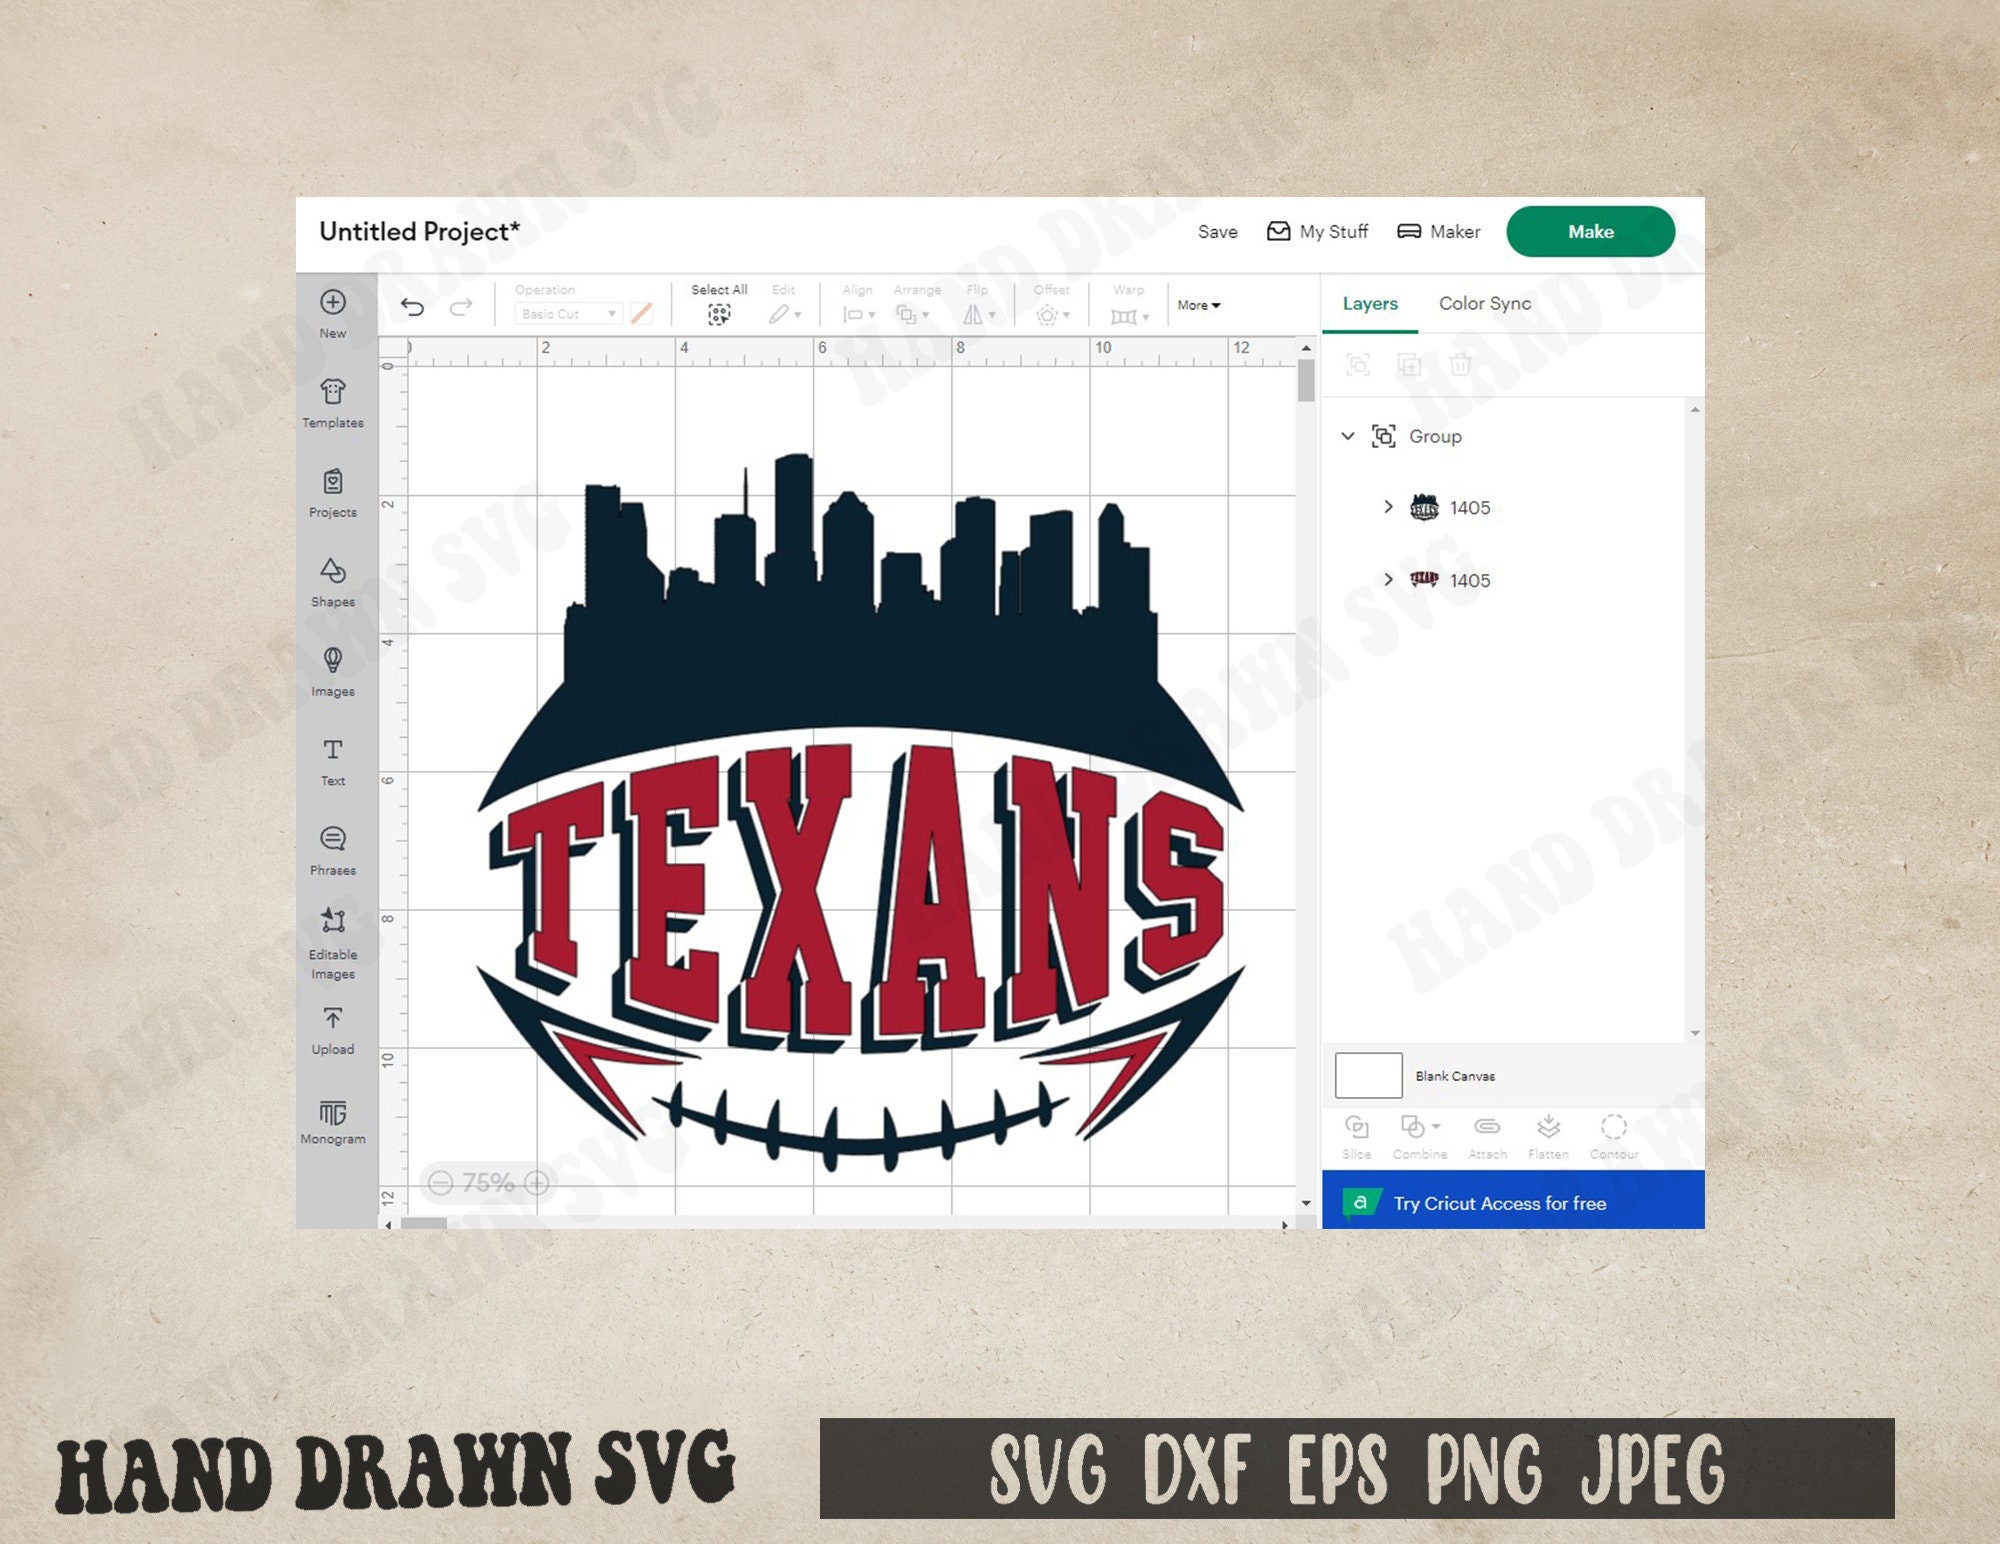Switch to the Color Sync tab

[1484, 303]
